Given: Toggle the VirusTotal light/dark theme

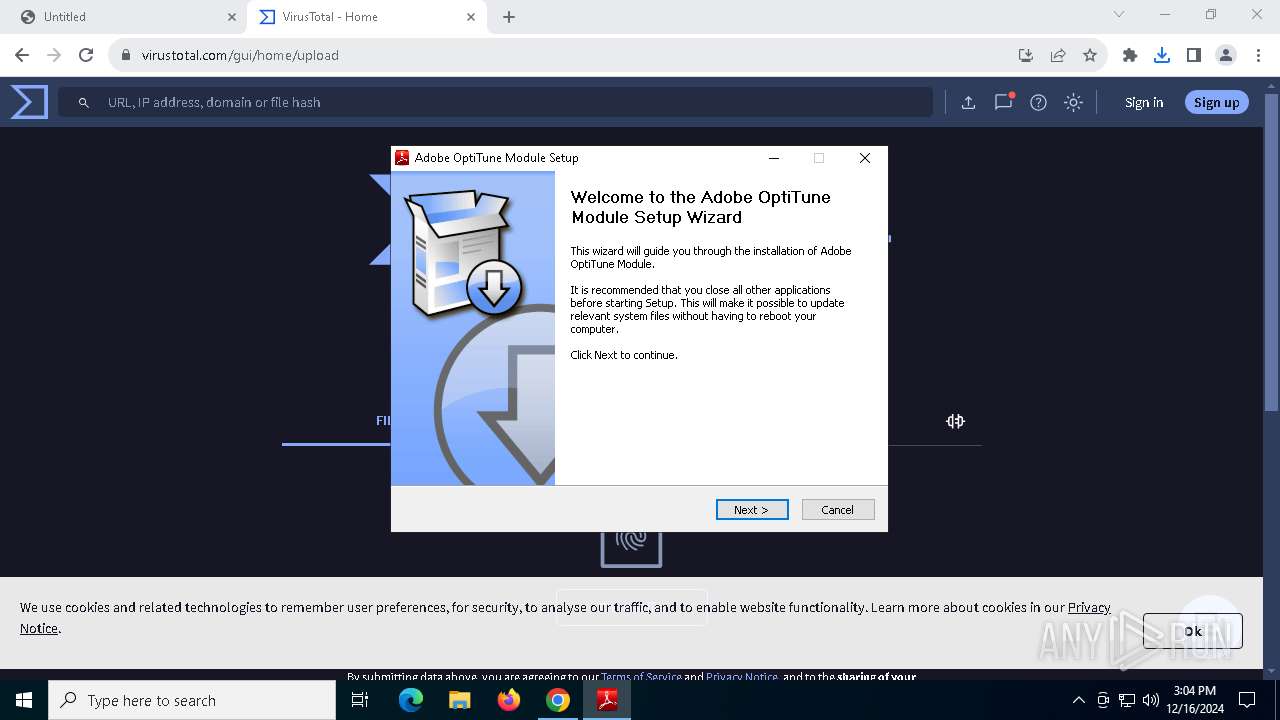Looking at the screenshot, I should click(x=1073, y=102).
